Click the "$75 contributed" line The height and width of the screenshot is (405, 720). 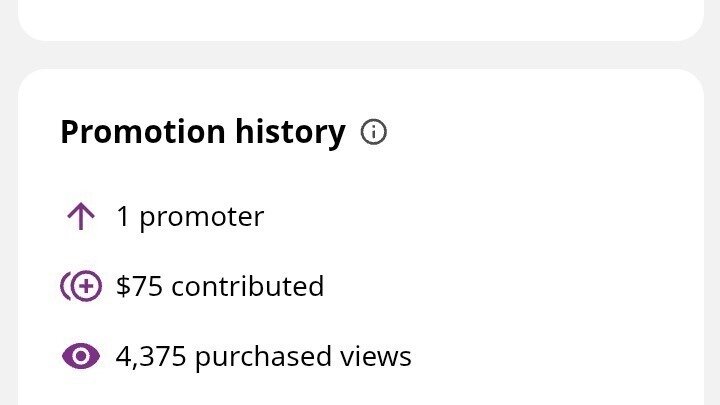tap(220, 287)
